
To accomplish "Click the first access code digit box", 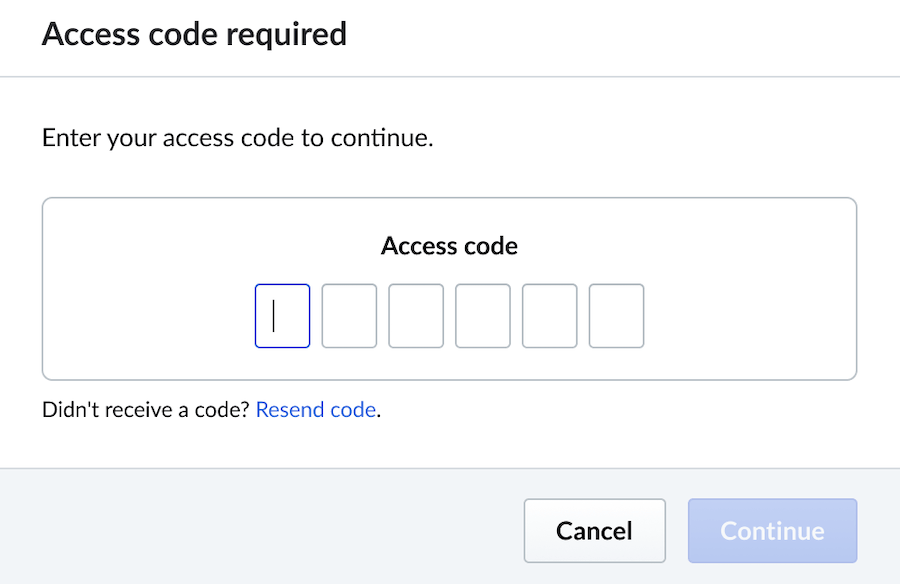I will [283, 316].
